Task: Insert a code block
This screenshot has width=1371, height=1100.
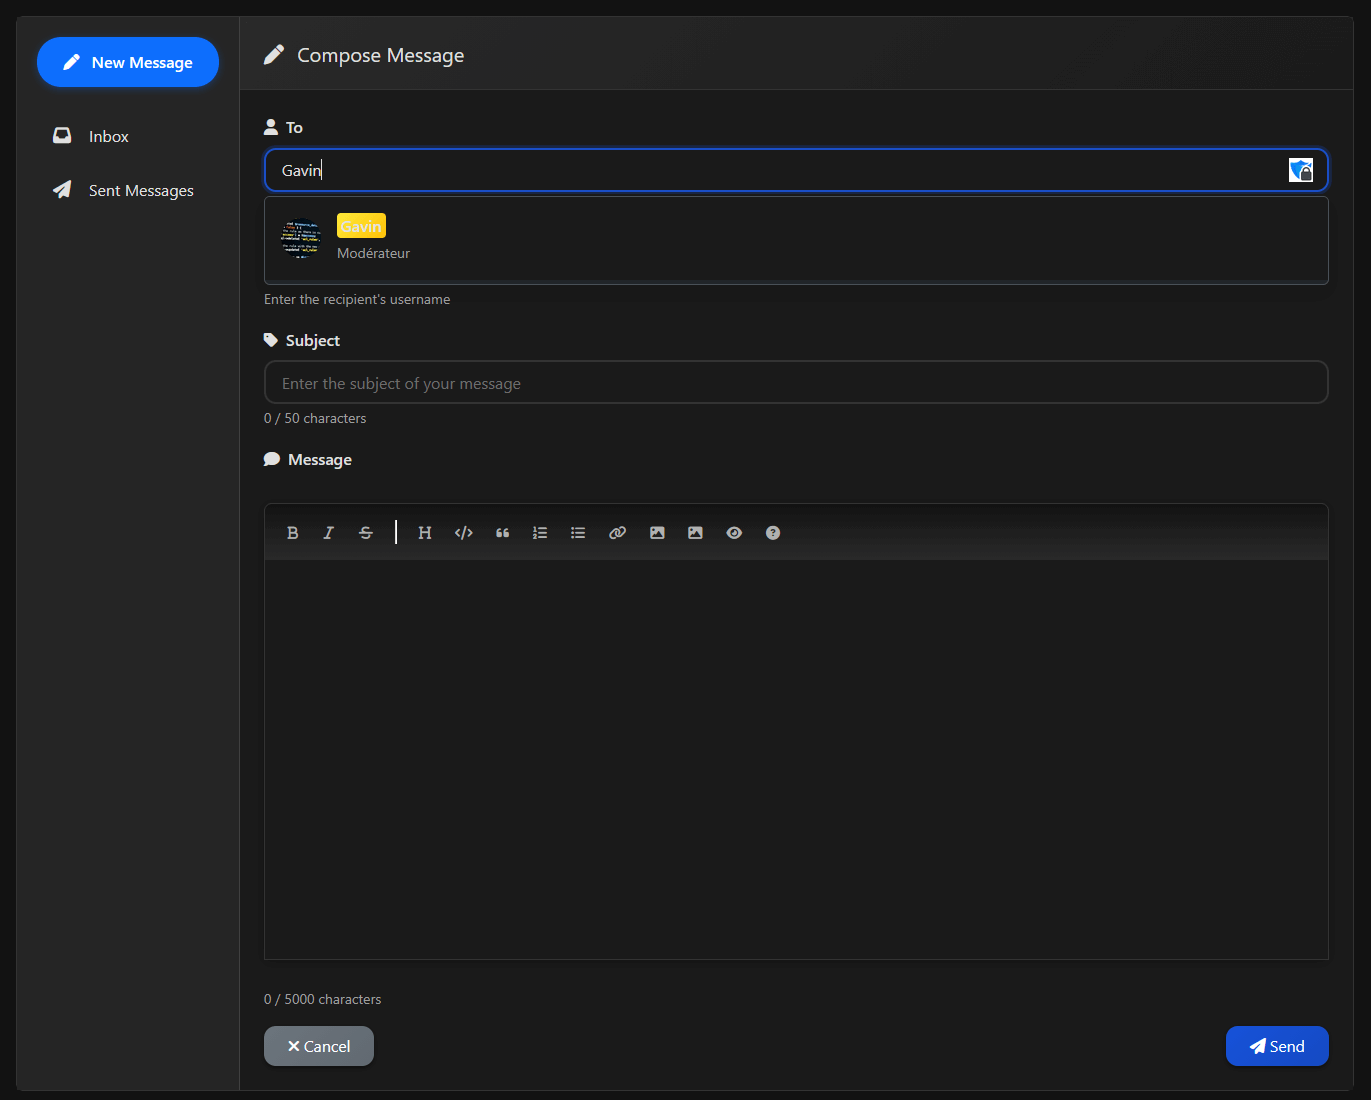Action: (463, 533)
